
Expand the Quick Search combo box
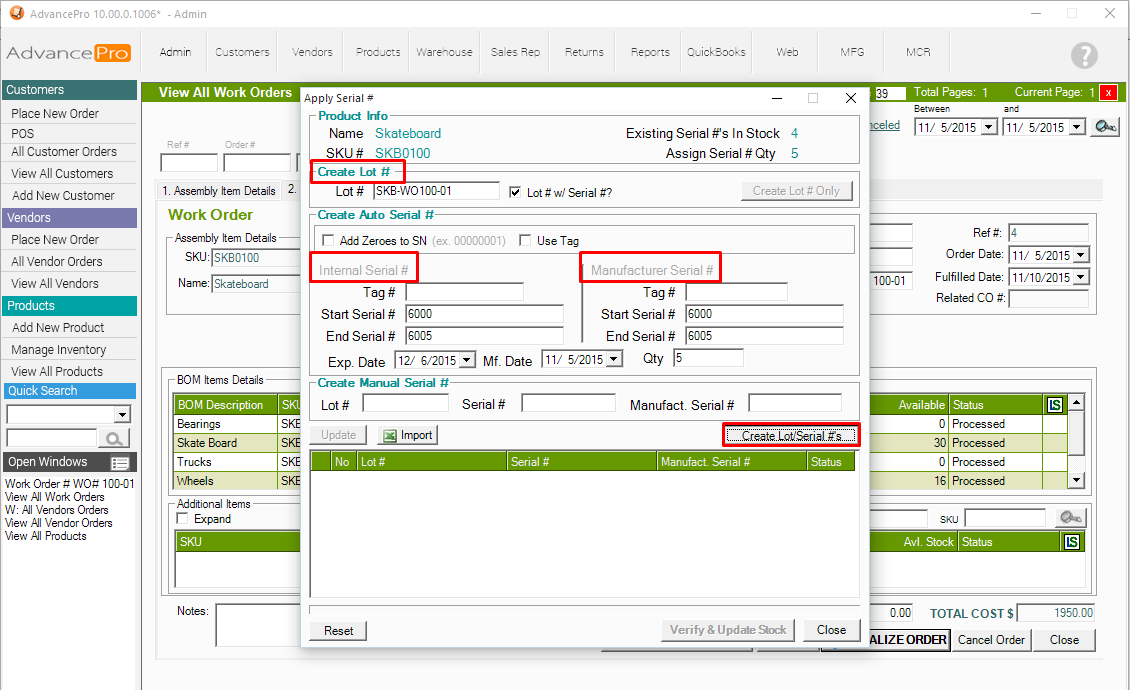point(122,415)
